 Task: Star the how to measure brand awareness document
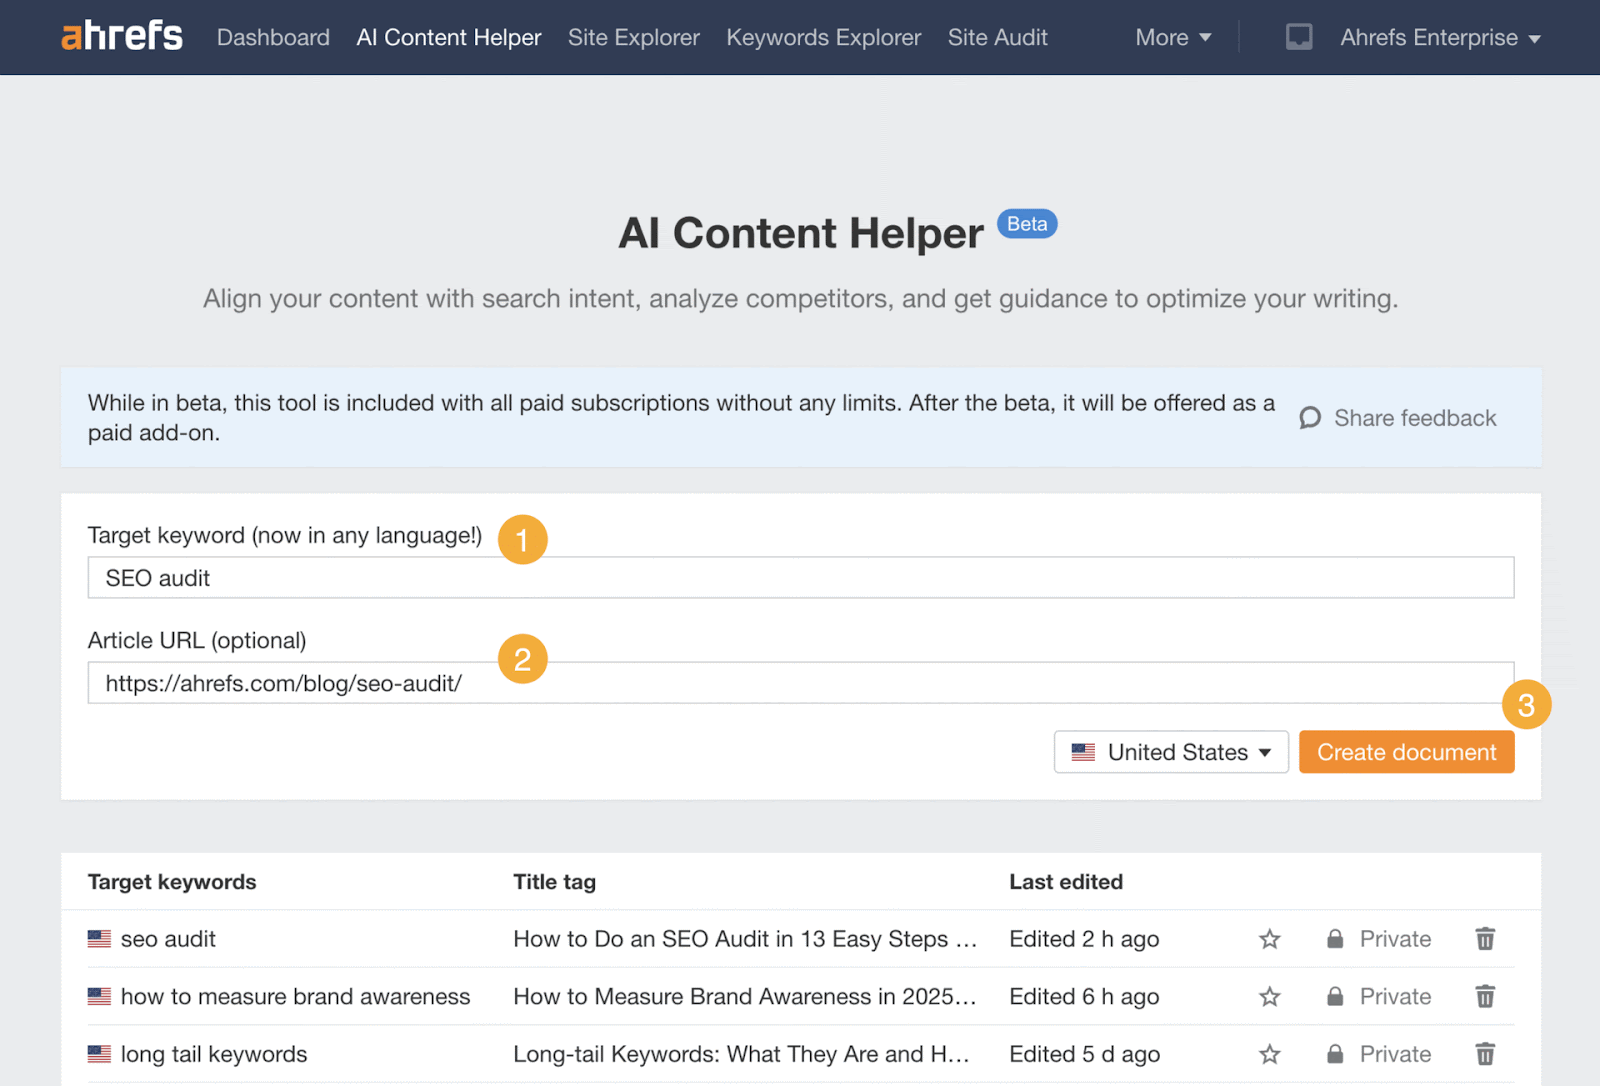(x=1269, y=996)
